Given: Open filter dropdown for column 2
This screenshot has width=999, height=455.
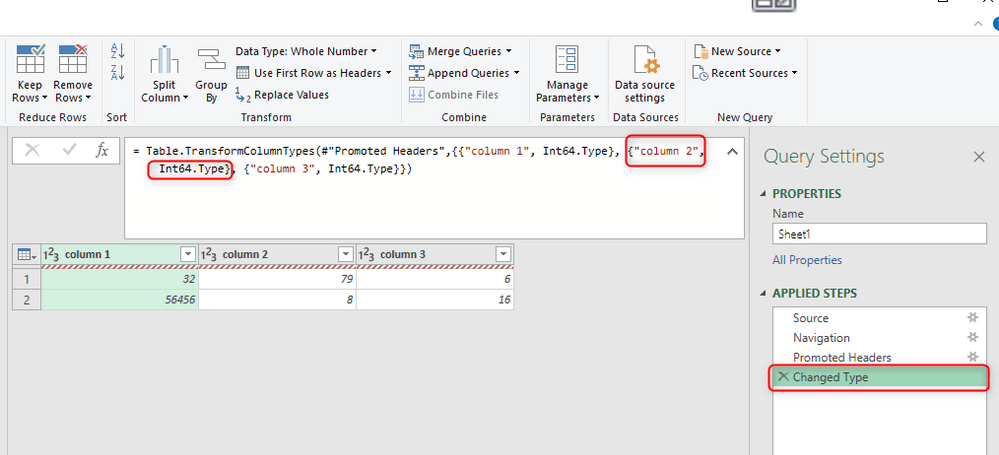Looking at the screenshot, I should click(345, 254).
